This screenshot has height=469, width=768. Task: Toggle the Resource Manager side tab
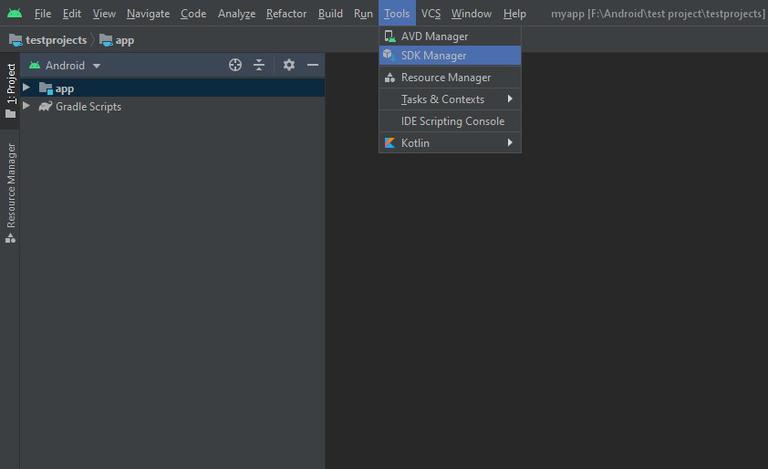tap(10, 193)
